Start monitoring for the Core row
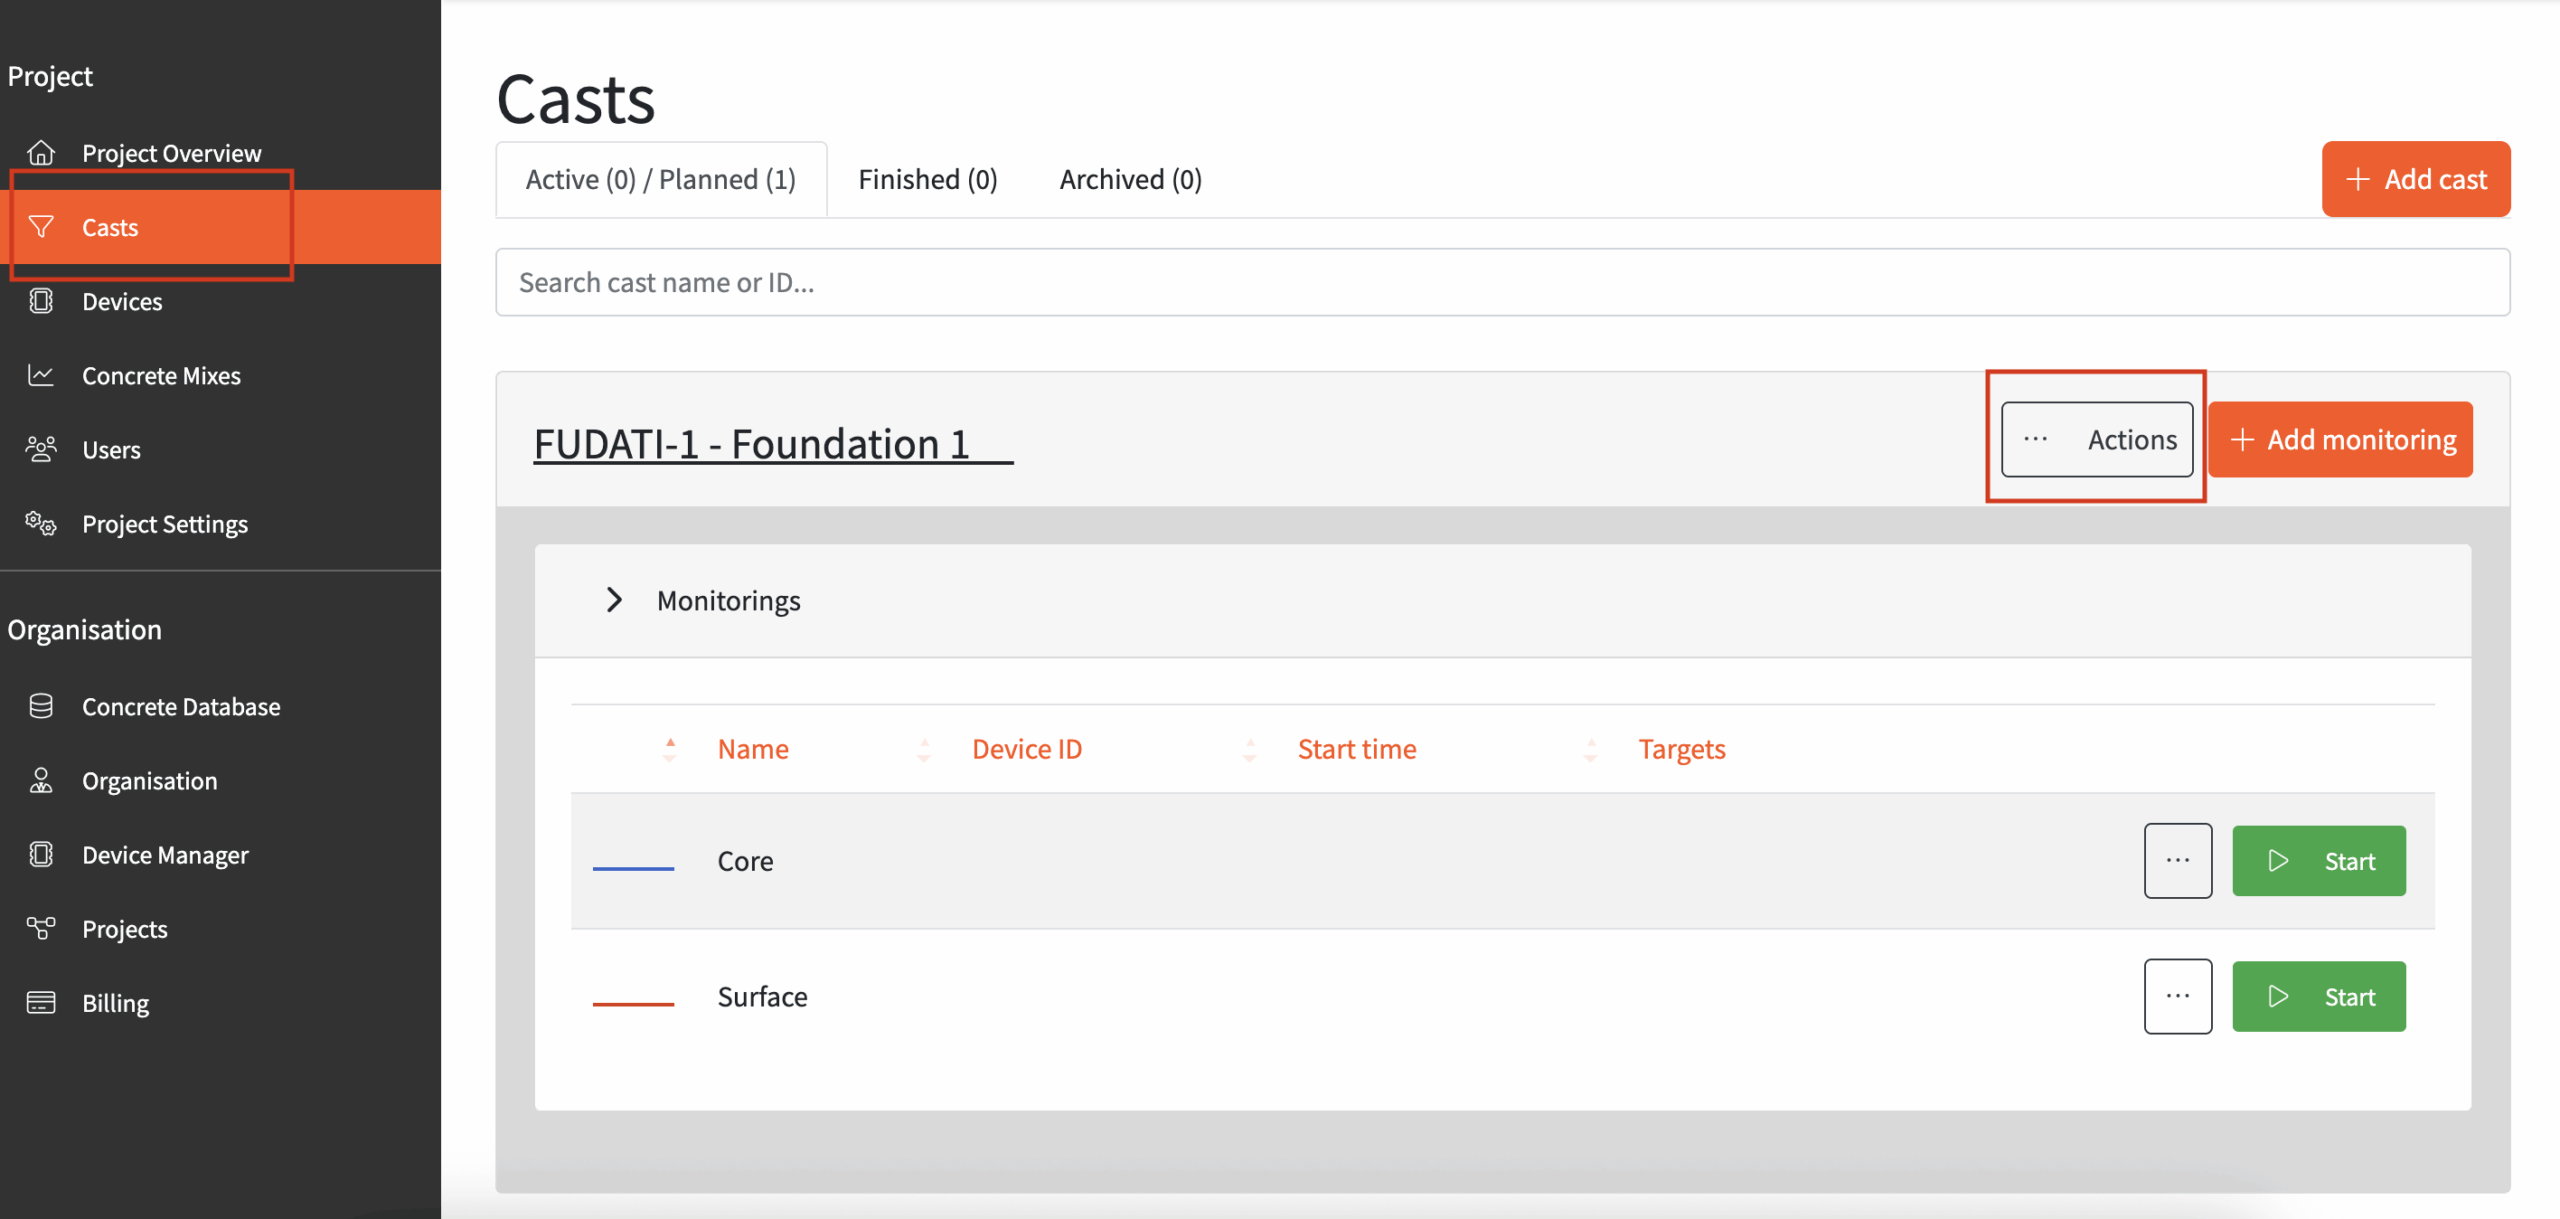 [2318, 861]
